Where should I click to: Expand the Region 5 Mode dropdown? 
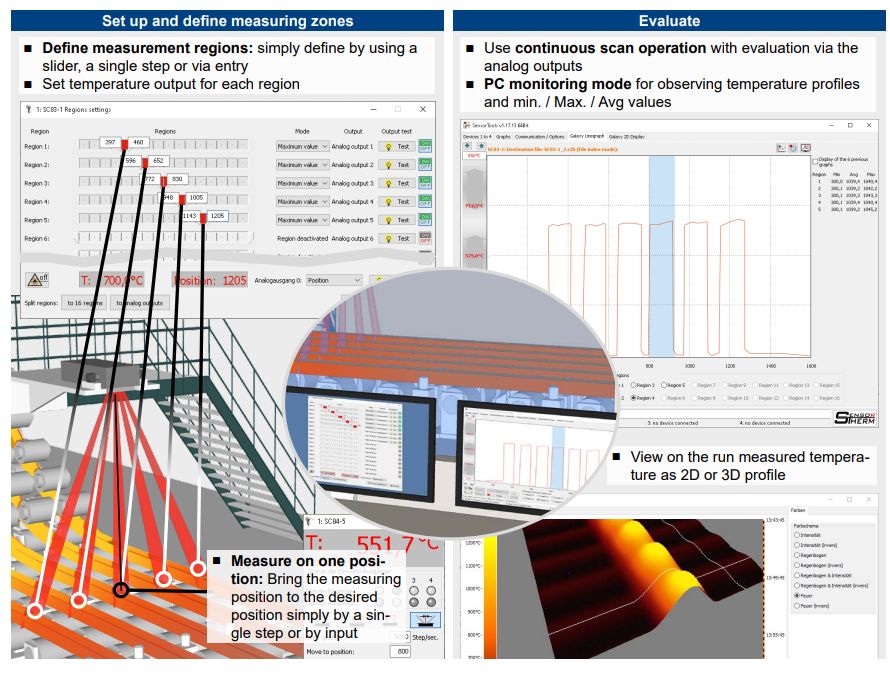(x=302, y=220)
